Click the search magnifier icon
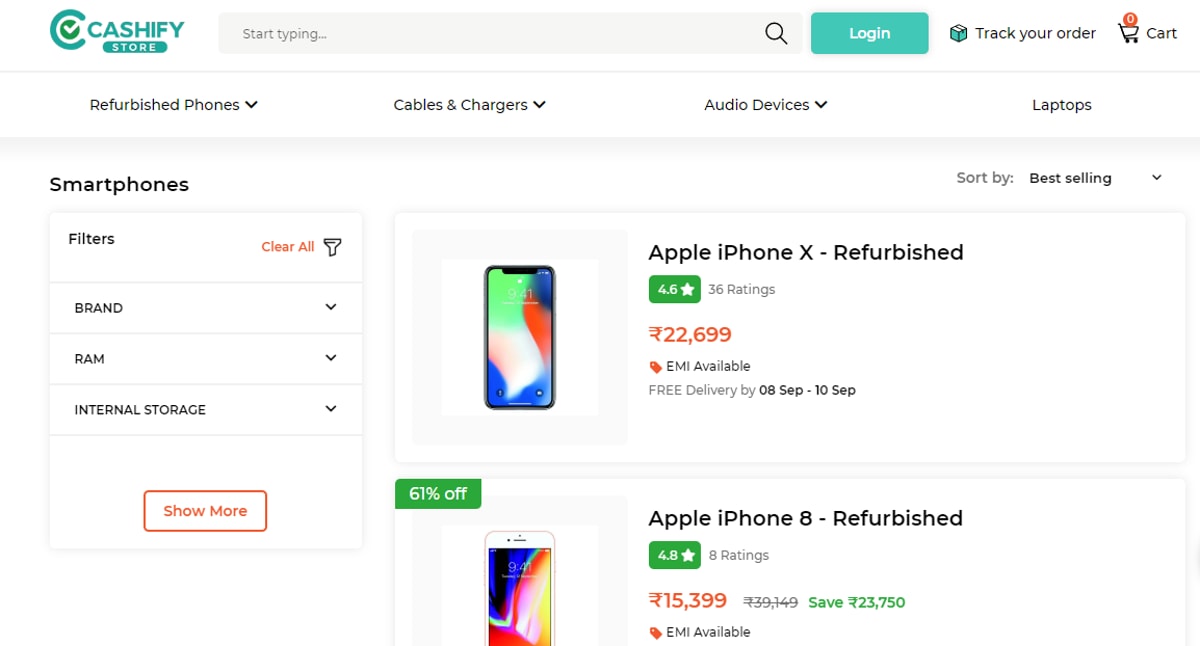Screen dimensions: 1200x646 (x=775, y=33)
